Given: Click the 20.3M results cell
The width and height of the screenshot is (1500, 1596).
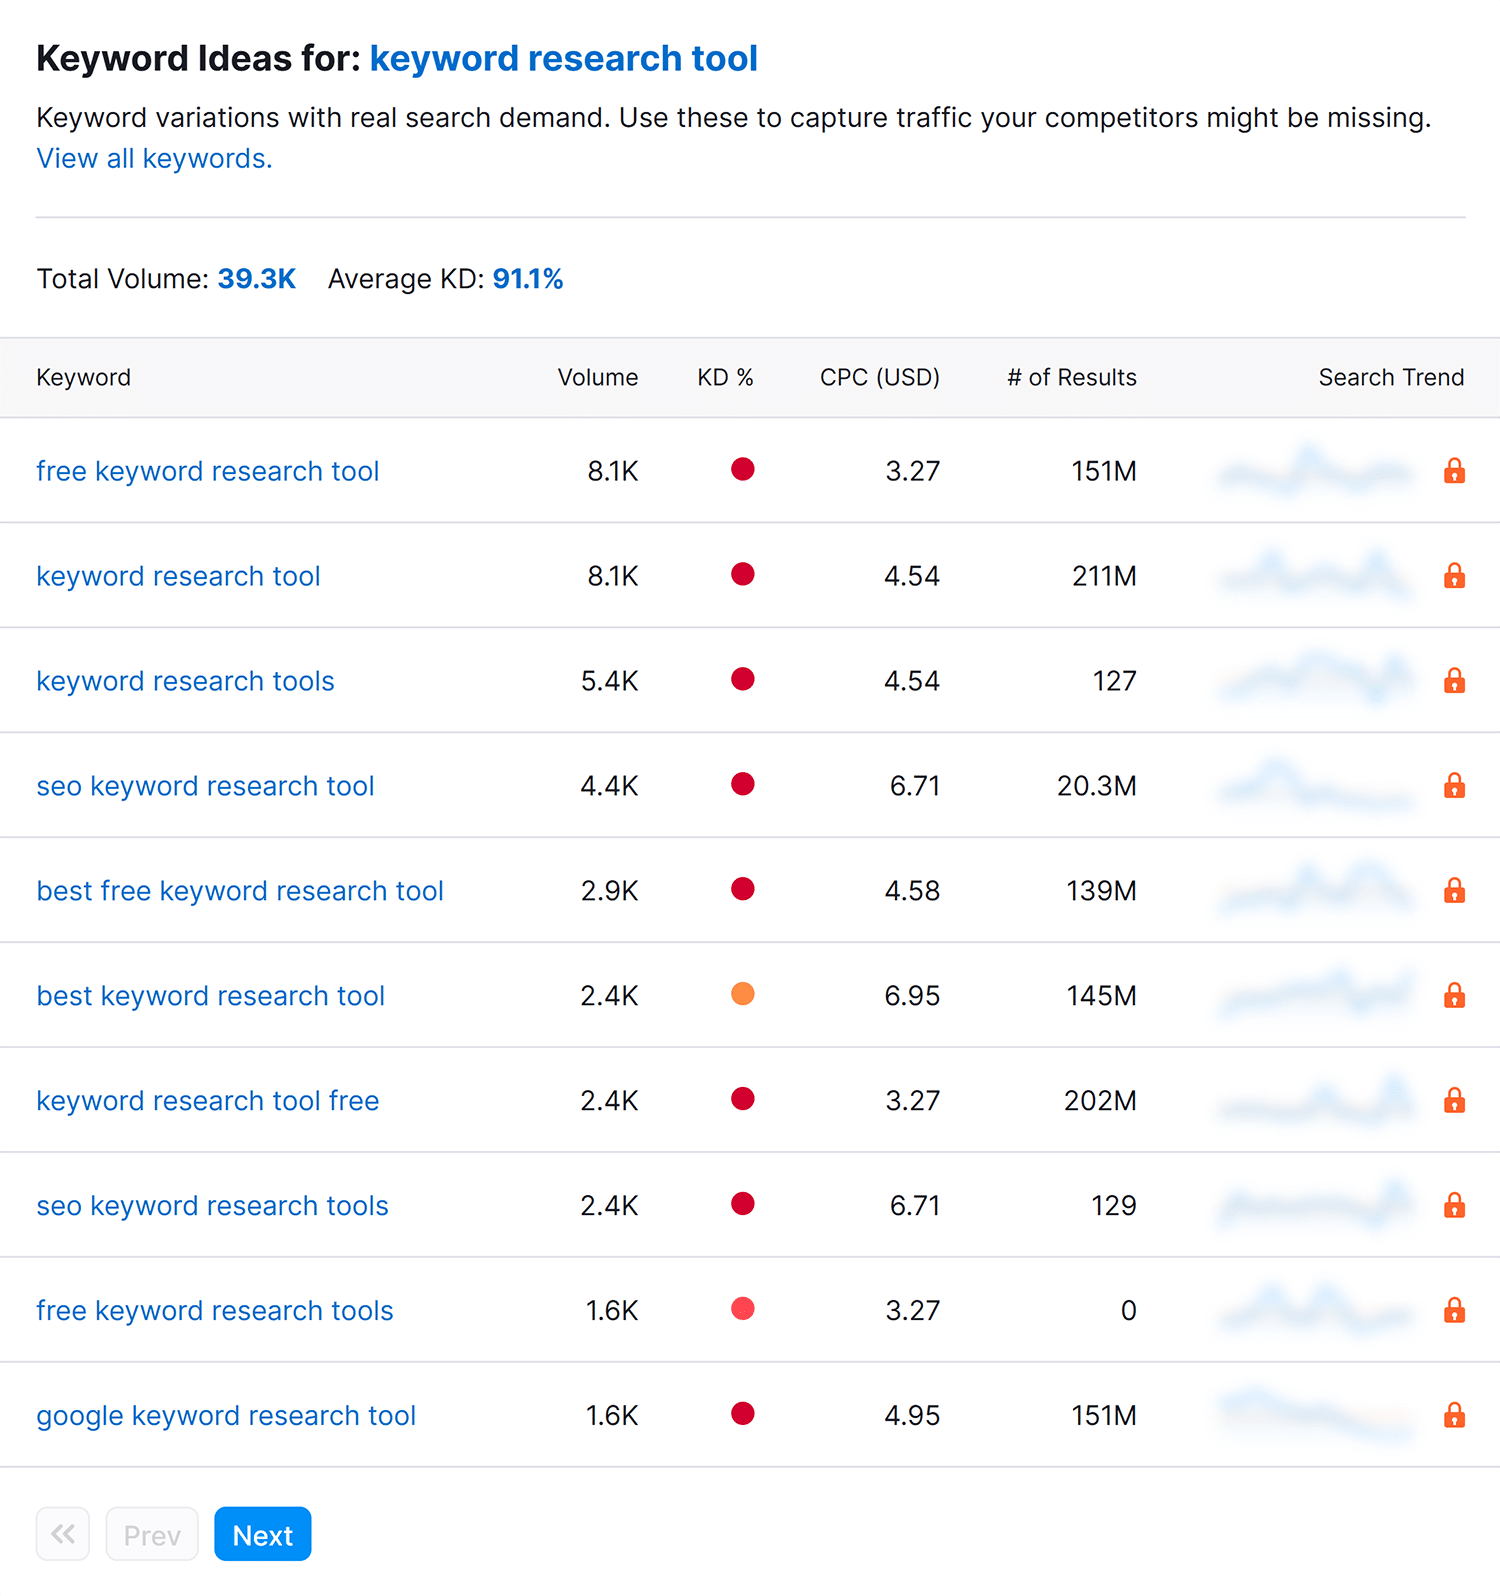Looking at the screenshot, I should 1097,786.
